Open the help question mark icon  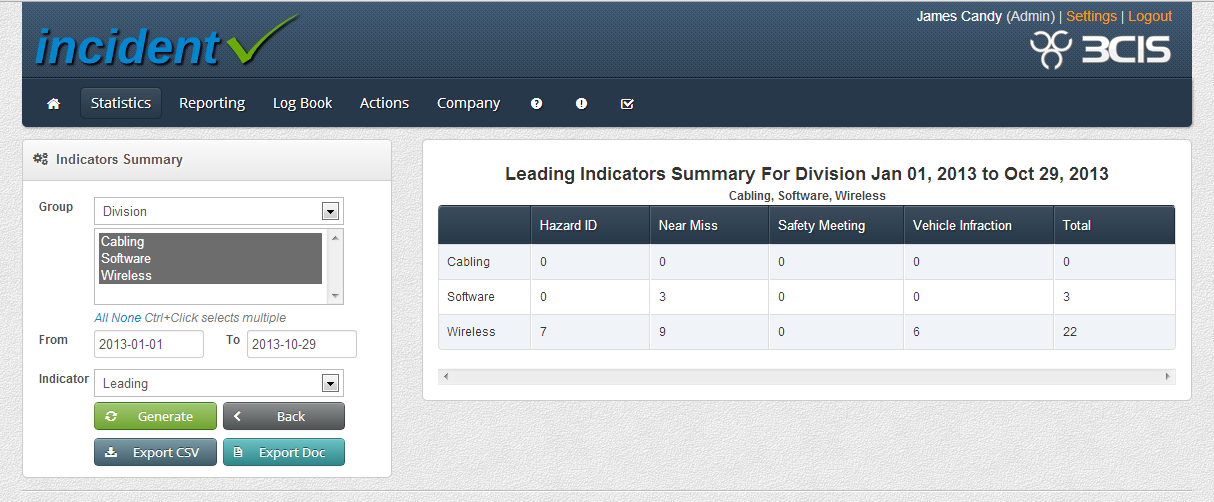pyautogui.click(x=537, y=104)
